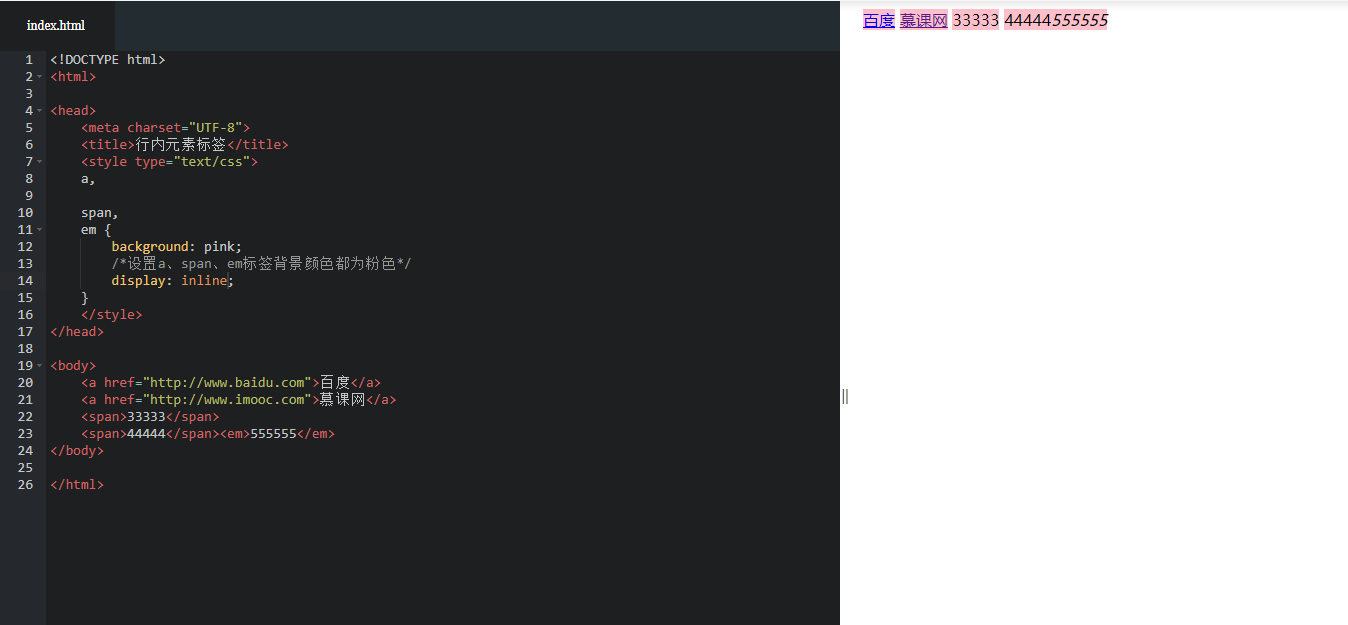
Task: Place cursor on the DOCTYPE html line
Action: coord(108,60)
